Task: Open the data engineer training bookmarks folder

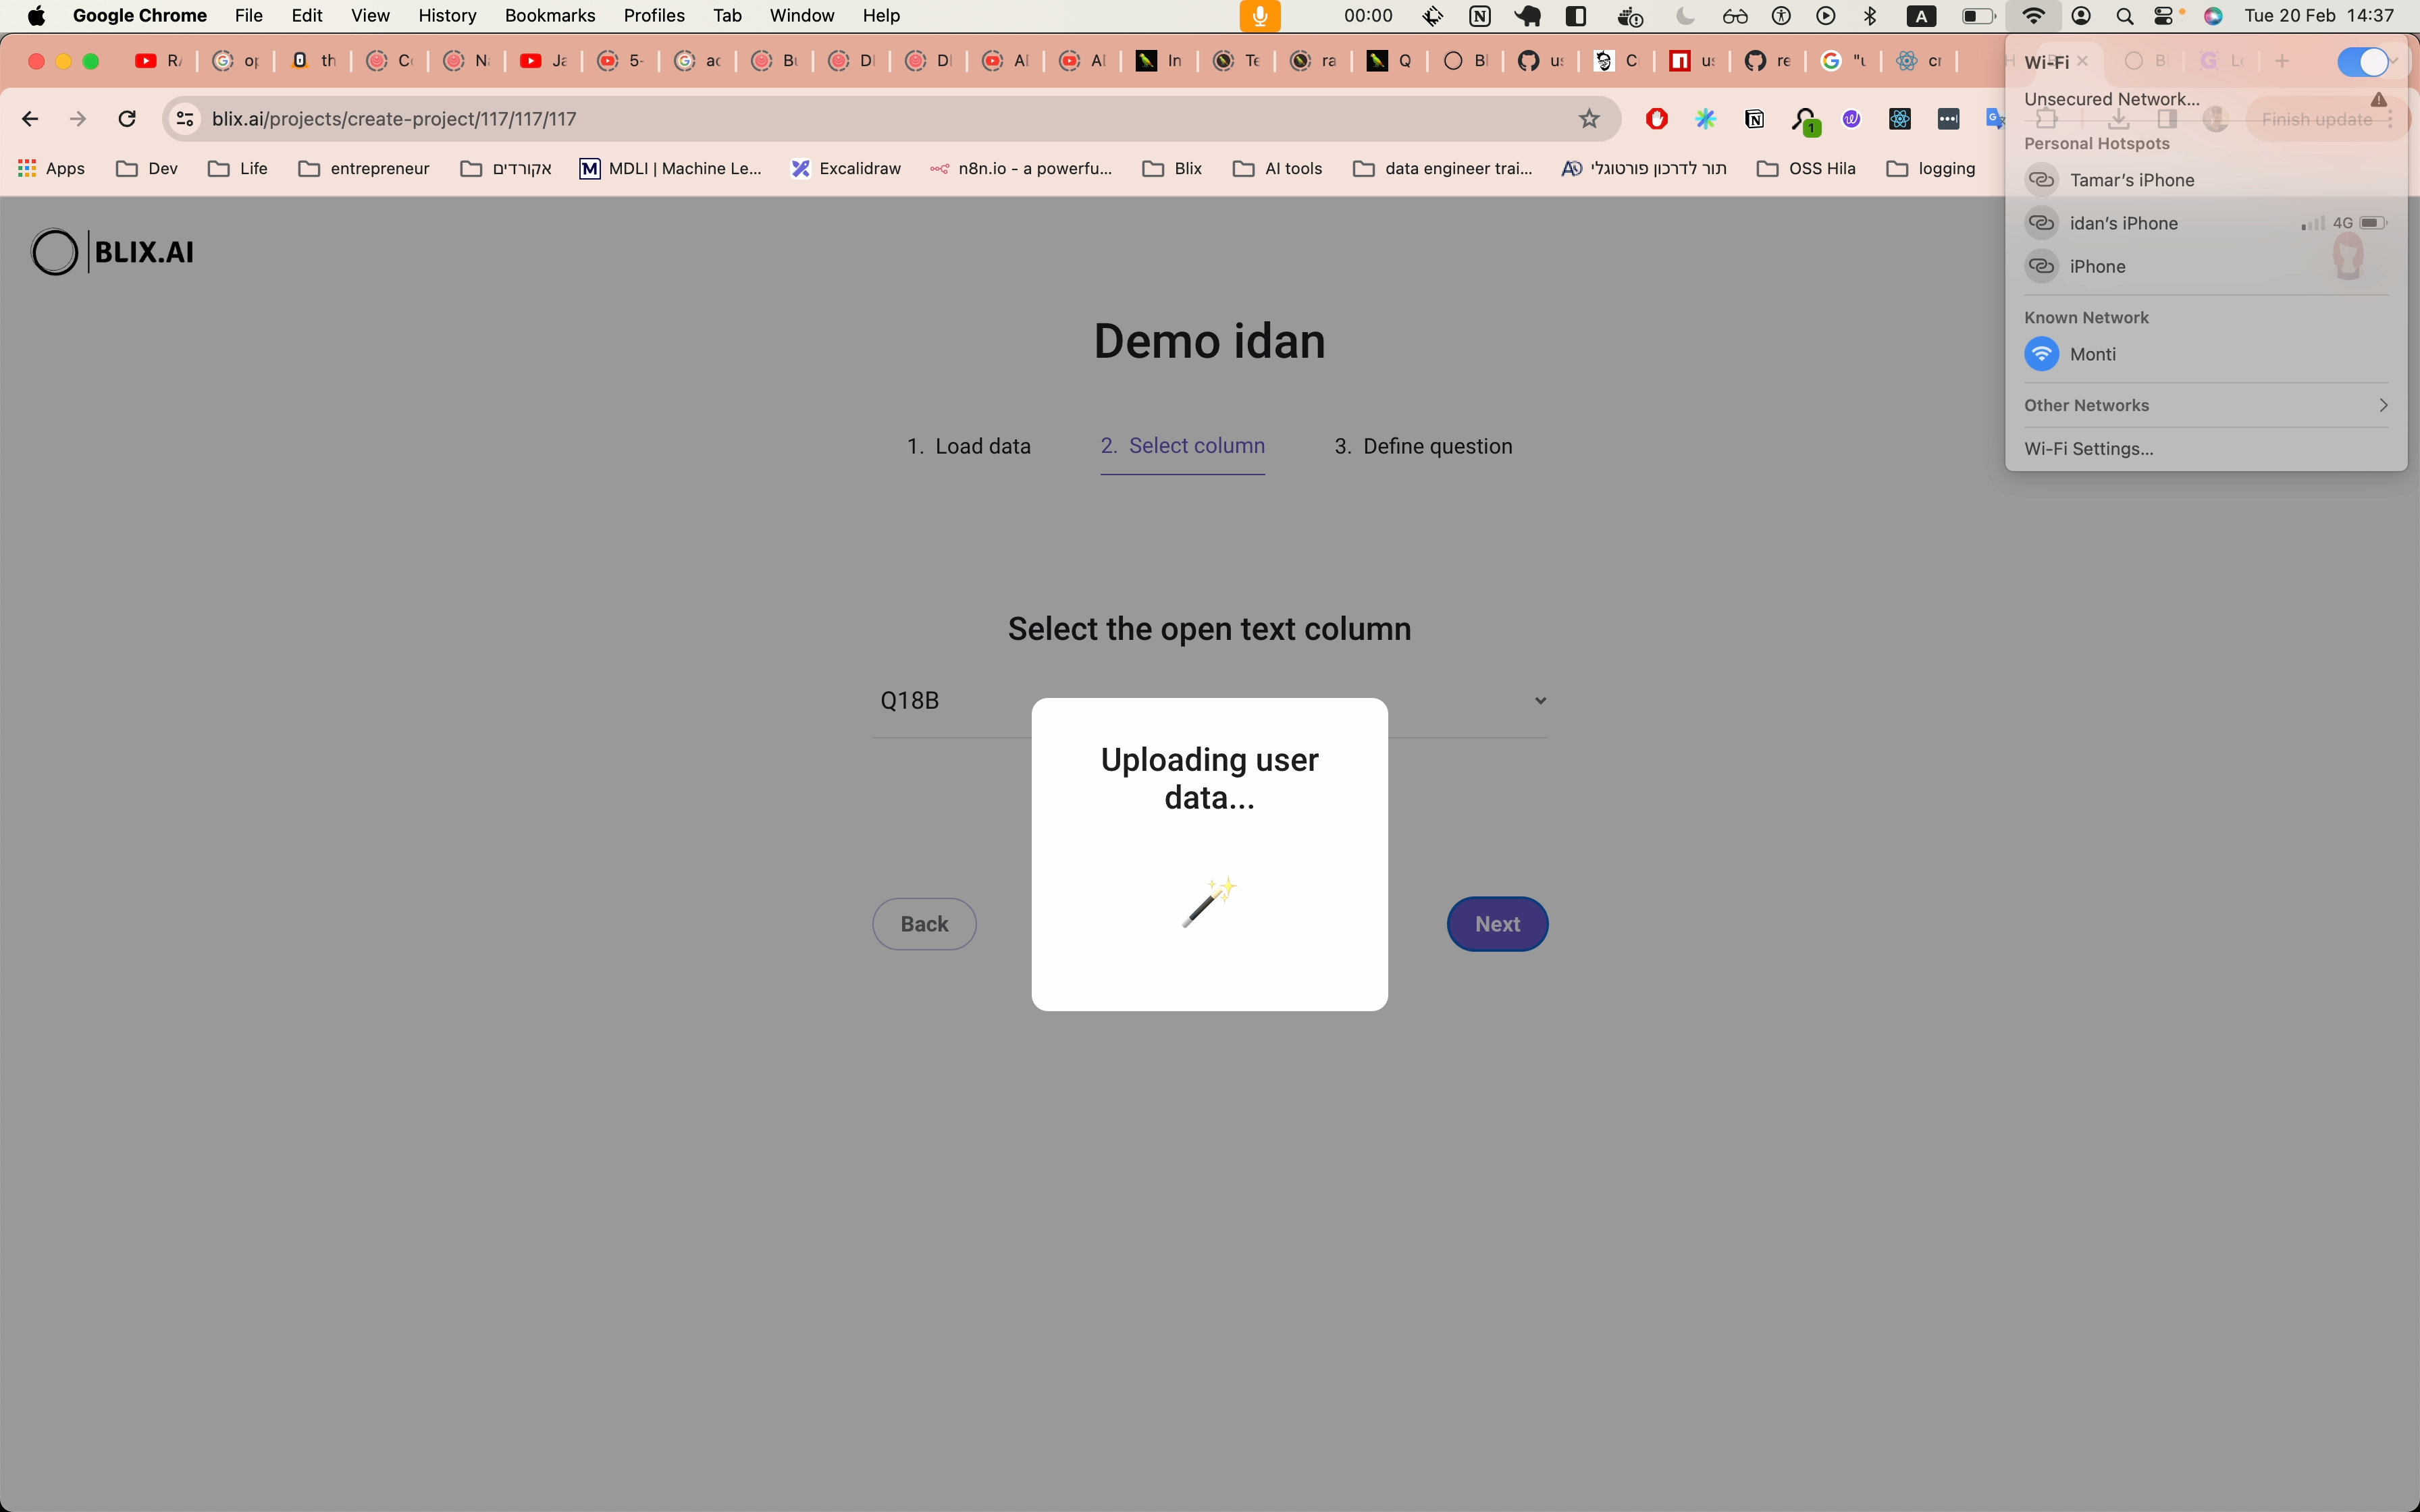Action: click(x=1442, y=168)
